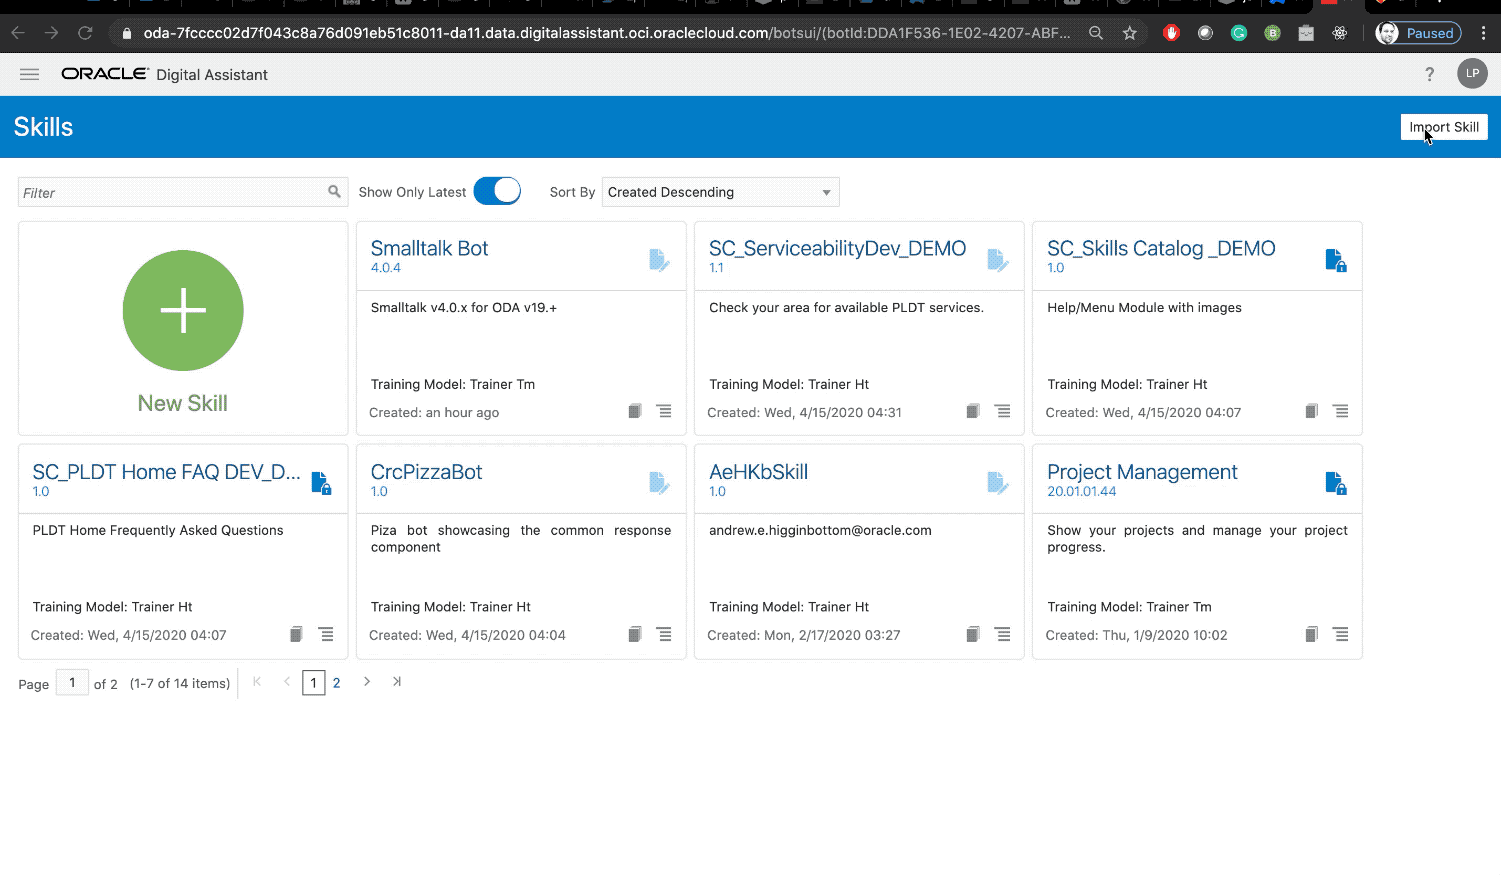Screen dimensions: 1501x875
Task: Click the browser zoom magnifier icon
Action: coord(1096,33)
